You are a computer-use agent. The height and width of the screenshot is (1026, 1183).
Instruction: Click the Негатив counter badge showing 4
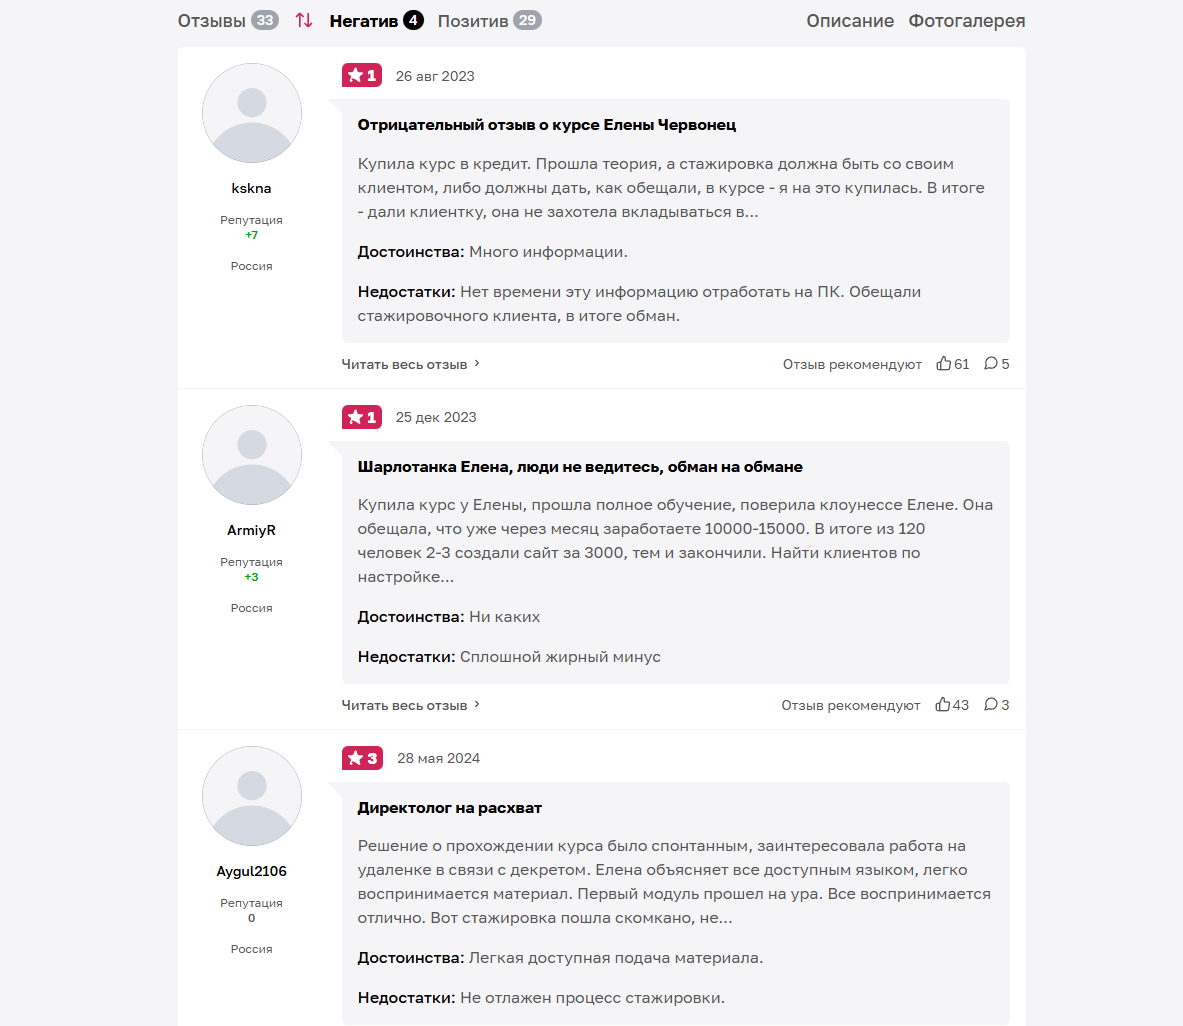point(412,19)
